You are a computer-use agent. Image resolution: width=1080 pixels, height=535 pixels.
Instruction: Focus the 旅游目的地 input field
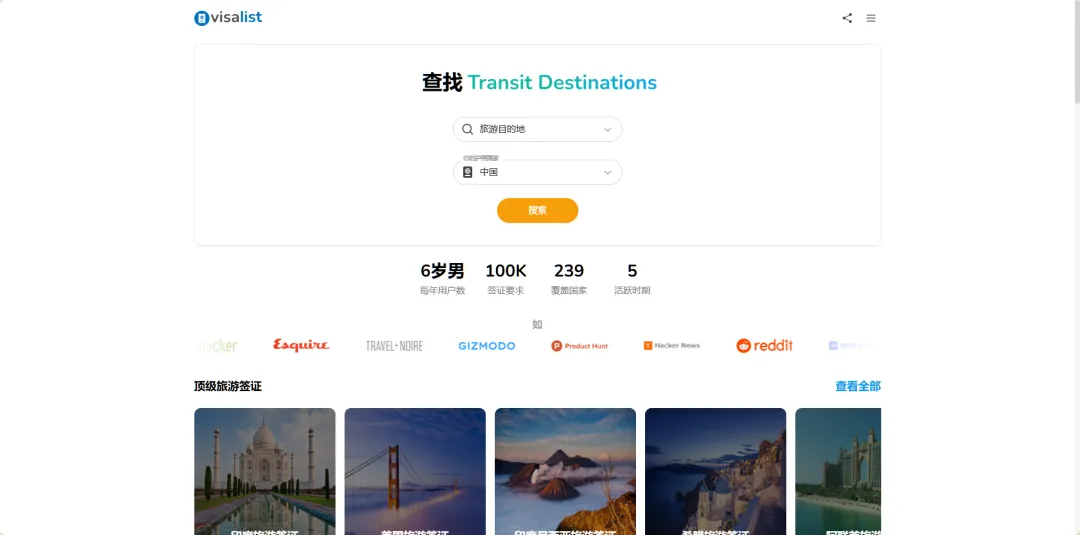537,129
